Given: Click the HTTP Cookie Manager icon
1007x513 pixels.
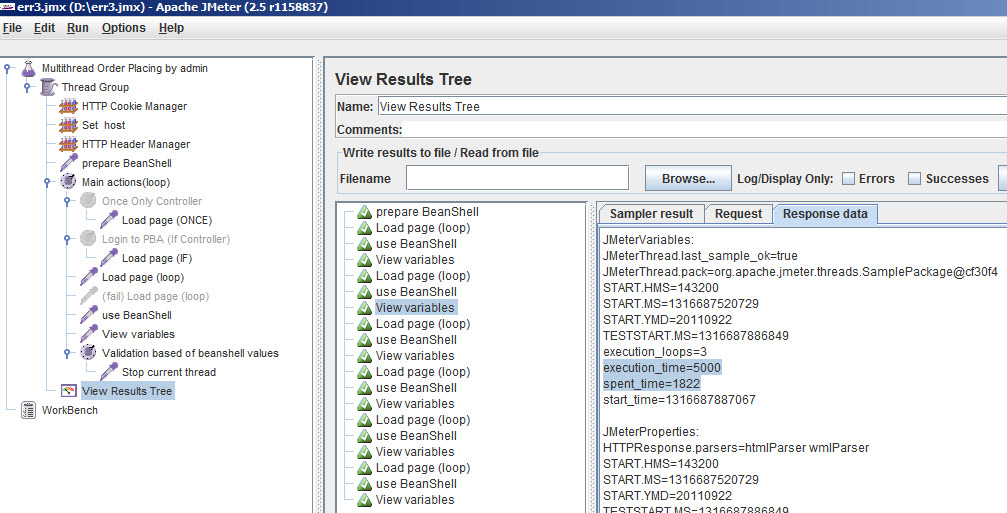Looking at the screenshot, I should tap(68, 106).
